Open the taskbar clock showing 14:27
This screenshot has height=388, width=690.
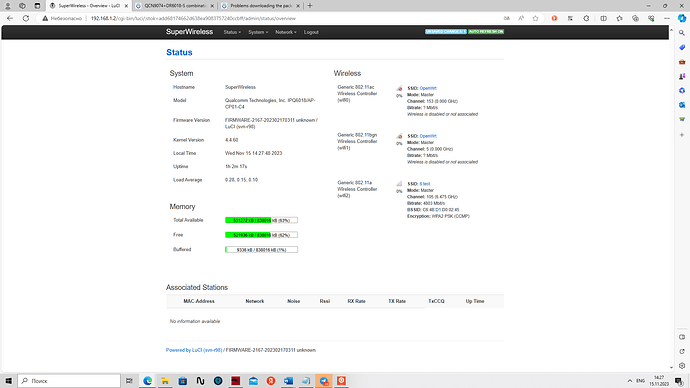[659, 381]
